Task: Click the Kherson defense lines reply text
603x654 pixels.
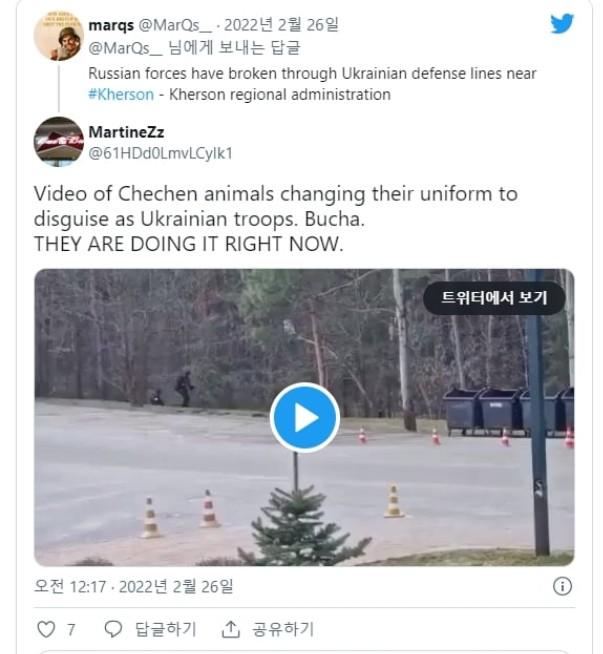Action: (312, 84)
